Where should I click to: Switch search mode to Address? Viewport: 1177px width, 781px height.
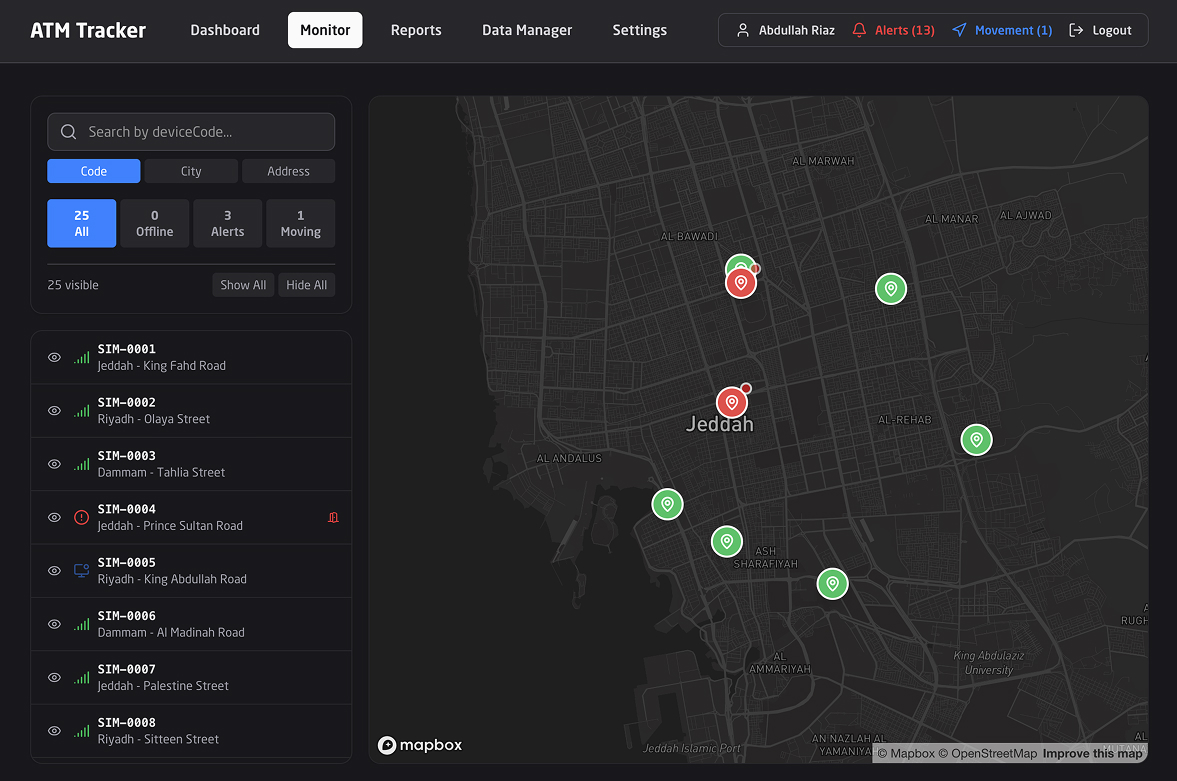point(288,171)
